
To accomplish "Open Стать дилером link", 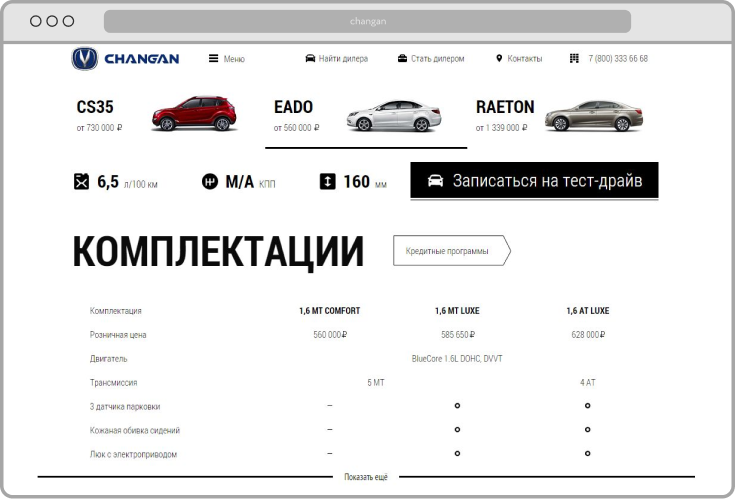I will [438, 59].
